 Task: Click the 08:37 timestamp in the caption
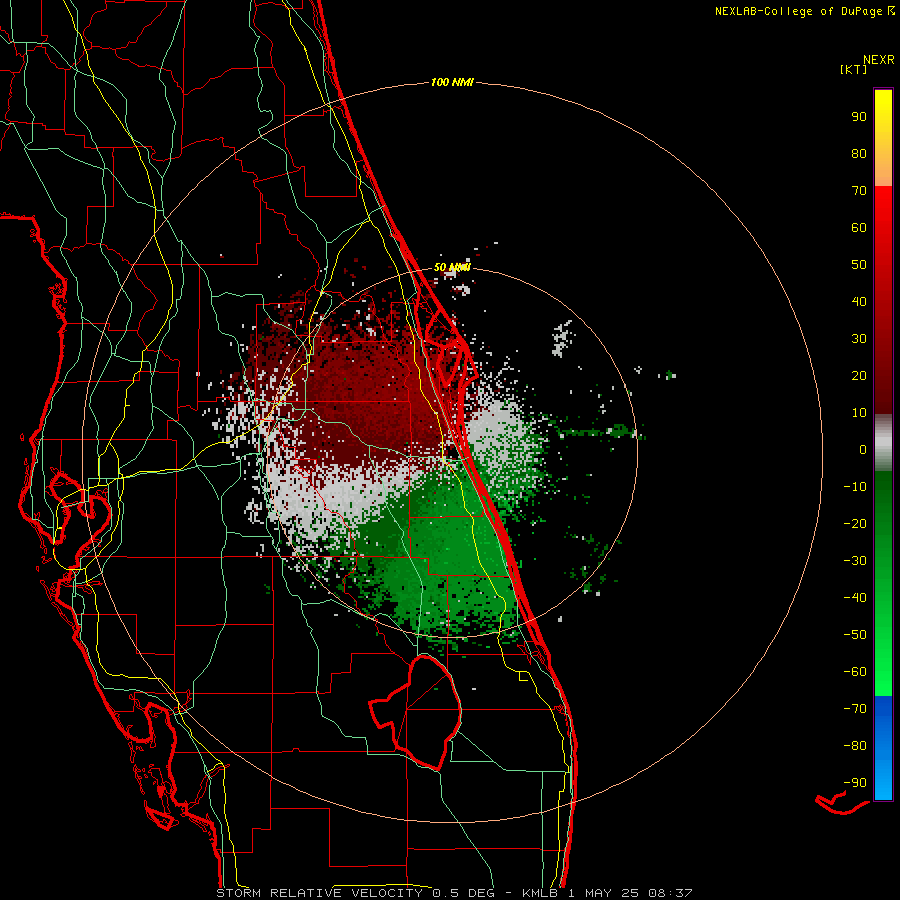670,893
